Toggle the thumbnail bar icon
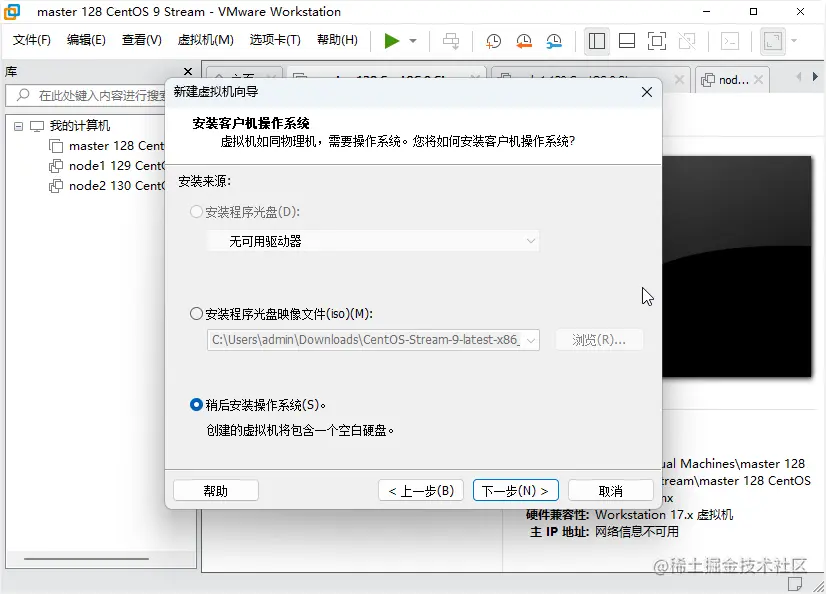The height and width of the screenshot is (594, 826). coord(628,41)
